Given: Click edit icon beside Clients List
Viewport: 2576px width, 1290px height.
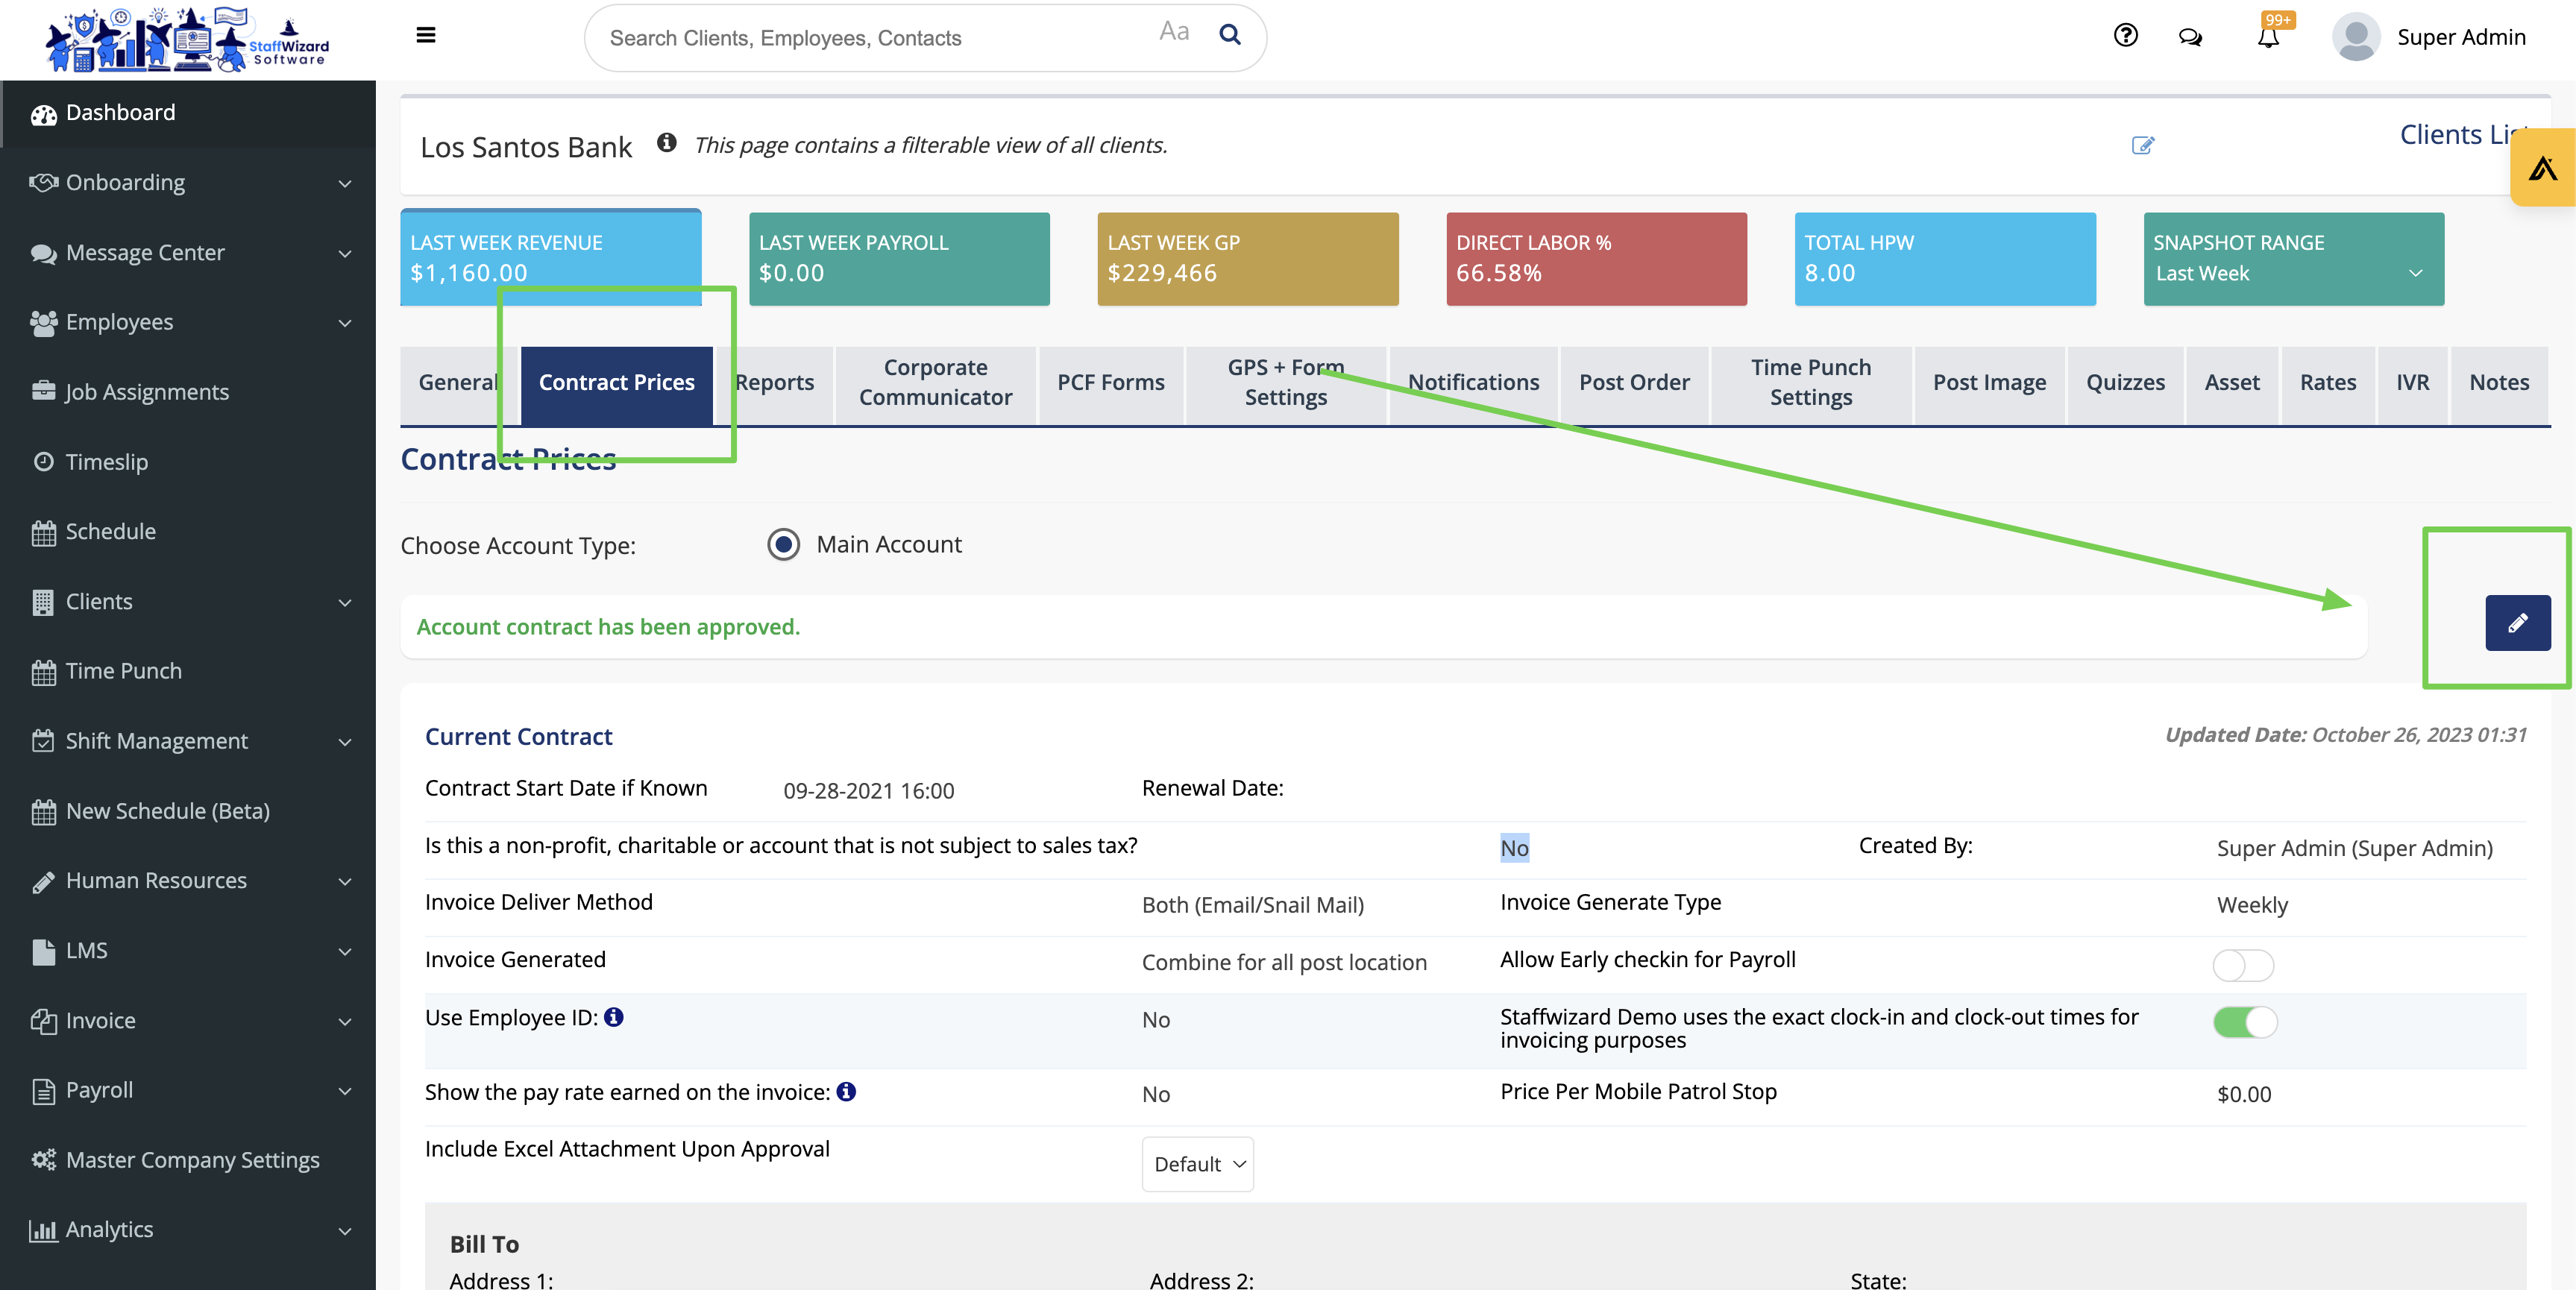Looking at the screenshot, I should tap(2142, 146).
